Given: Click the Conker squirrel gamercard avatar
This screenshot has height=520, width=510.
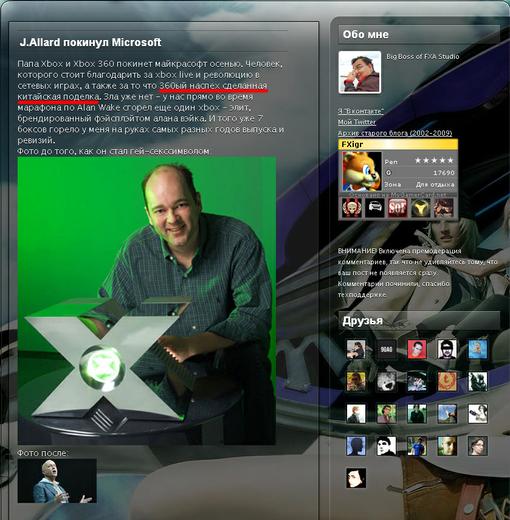Looking at the screenshot, I should (362, 171).
